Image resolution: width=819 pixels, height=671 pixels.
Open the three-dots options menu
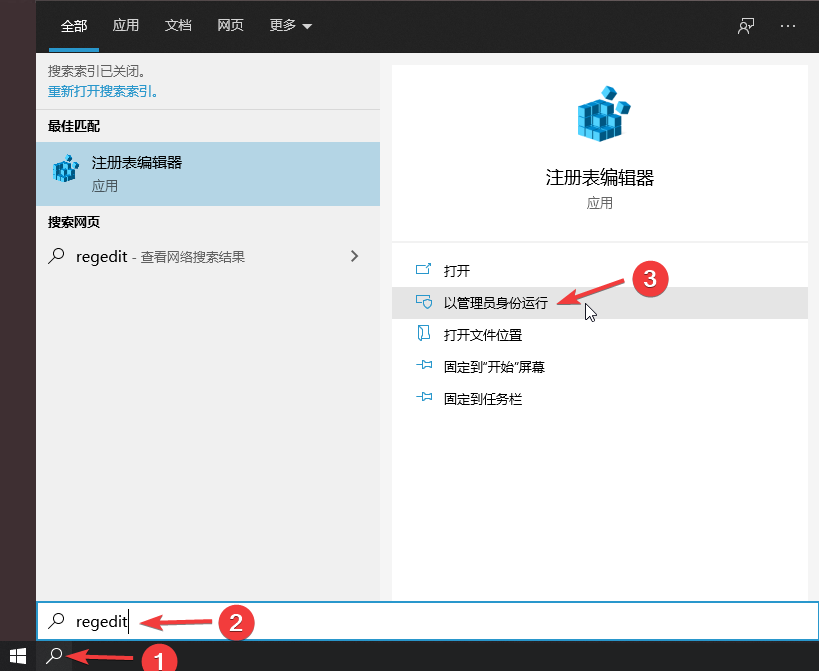(788, 26)
